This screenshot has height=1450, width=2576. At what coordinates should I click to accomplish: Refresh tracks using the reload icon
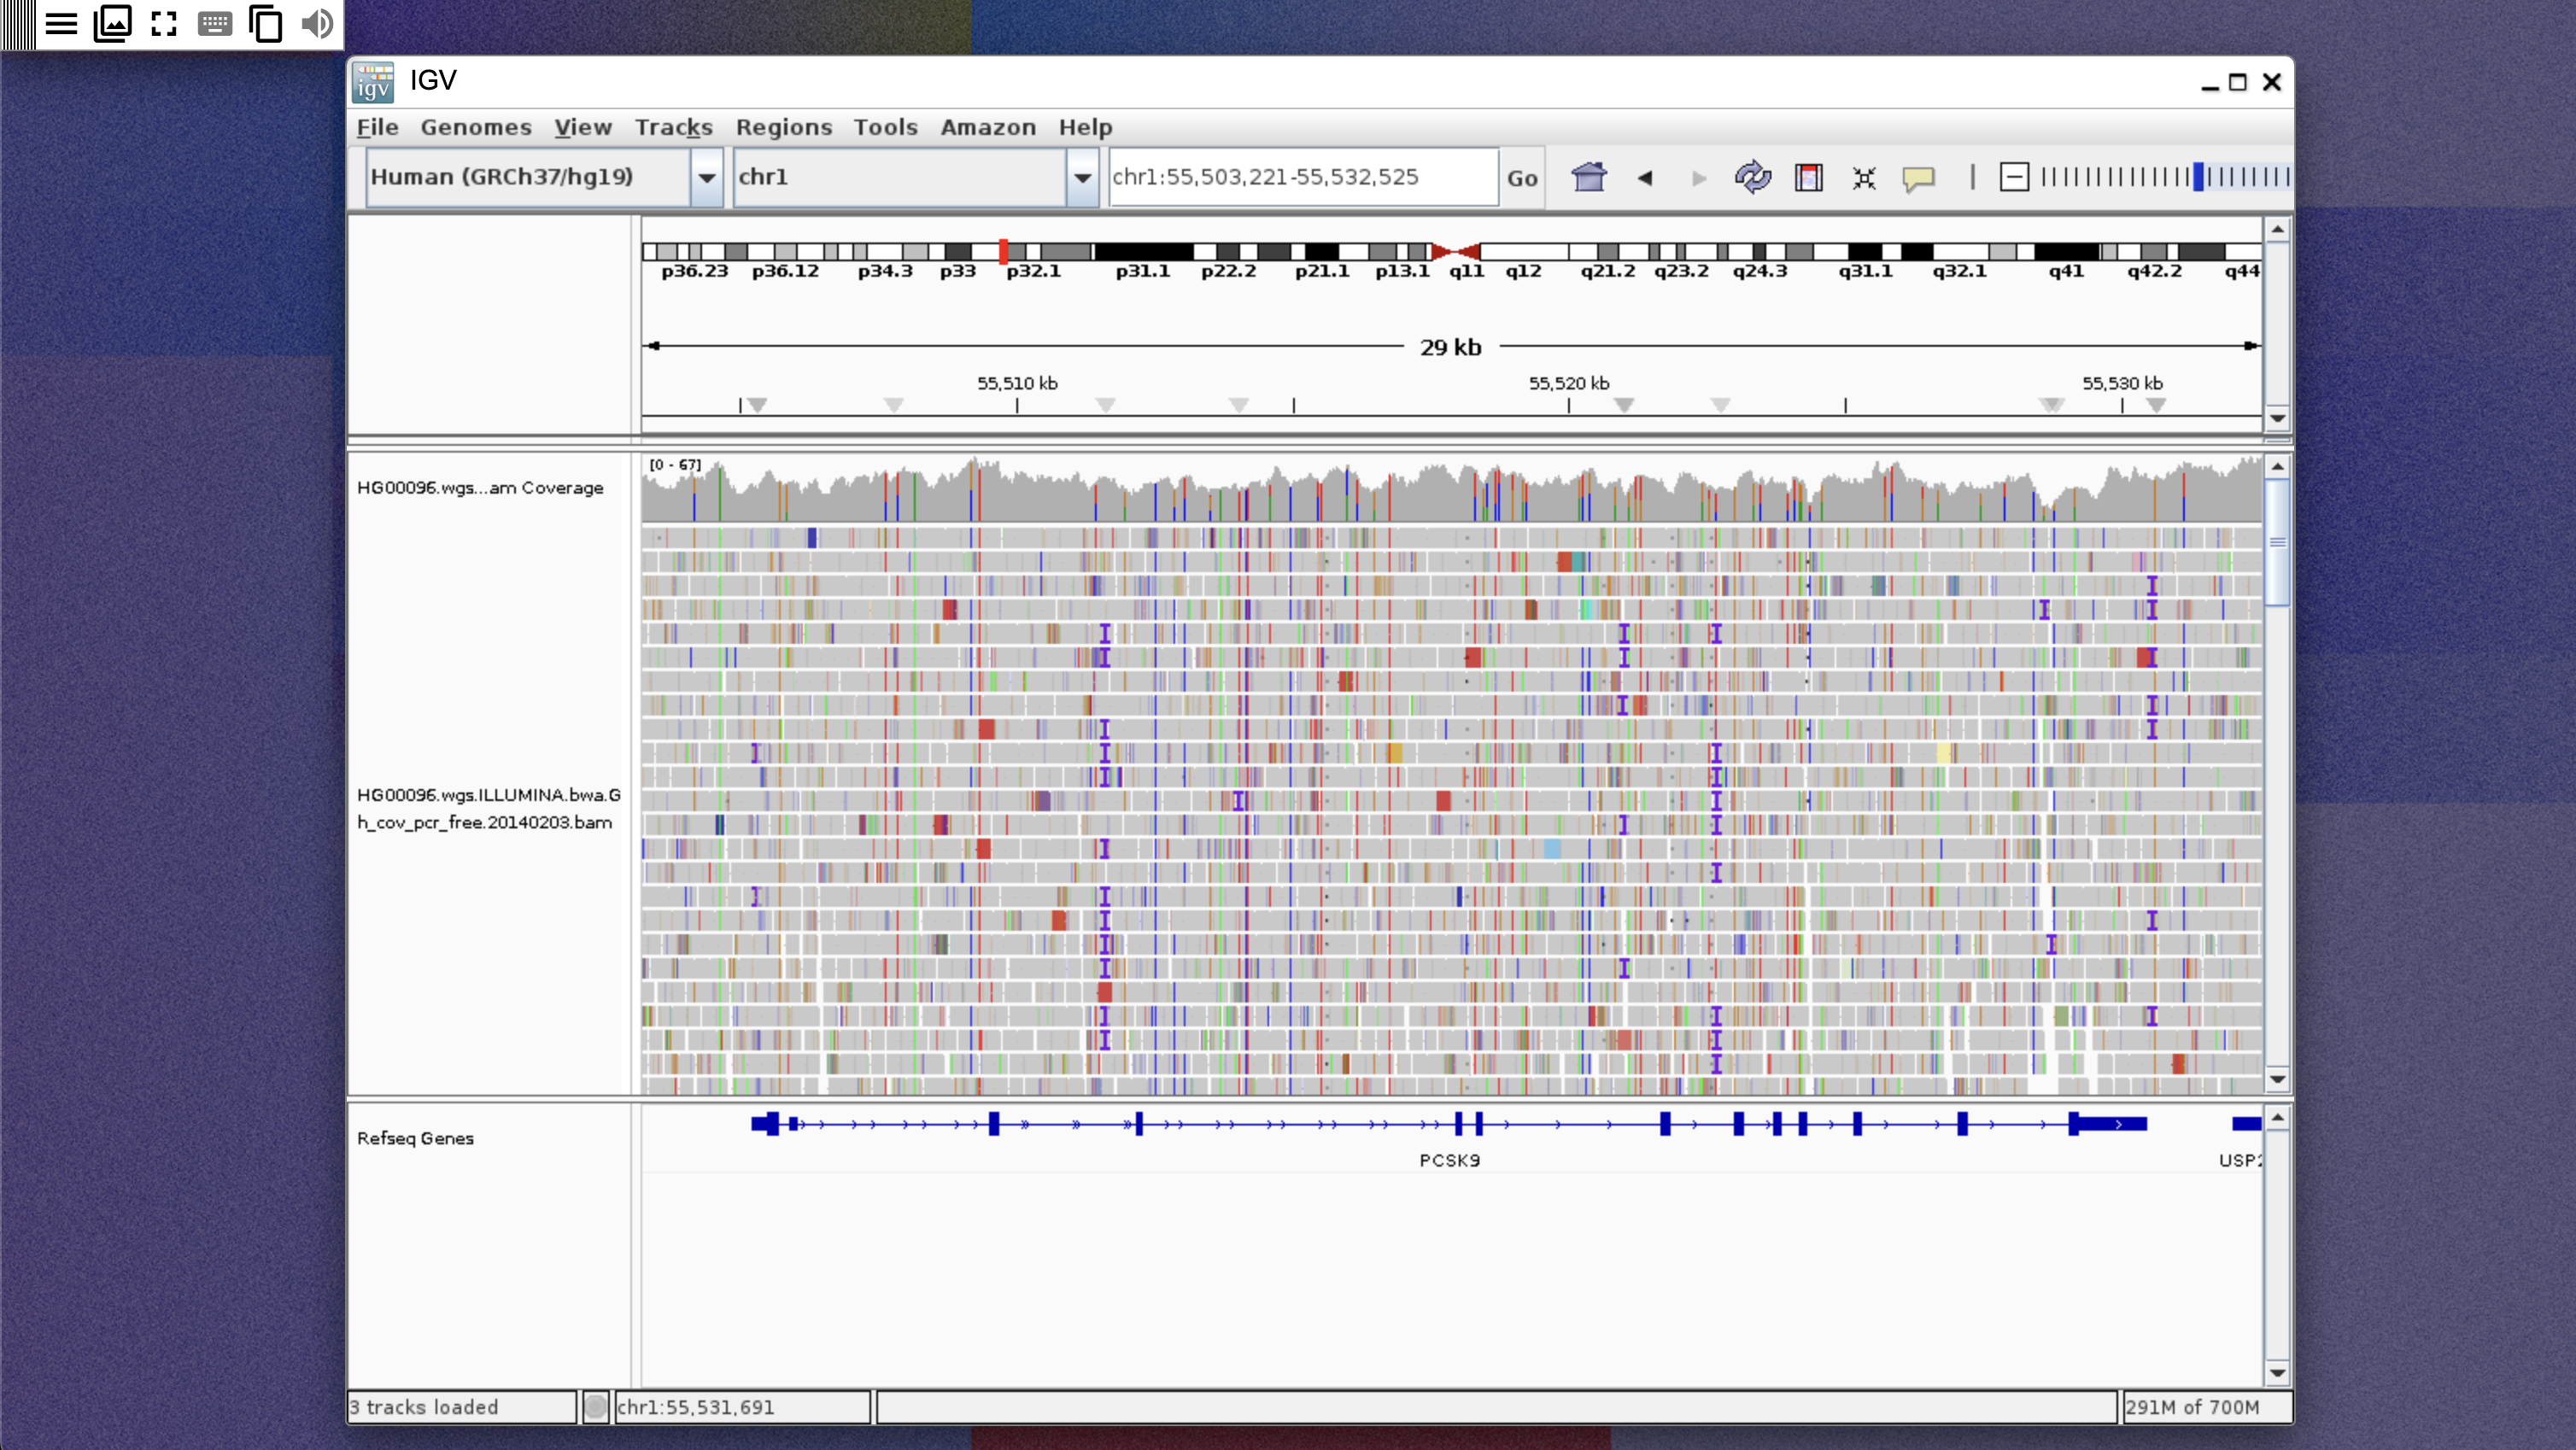[x=1753, y=177]
